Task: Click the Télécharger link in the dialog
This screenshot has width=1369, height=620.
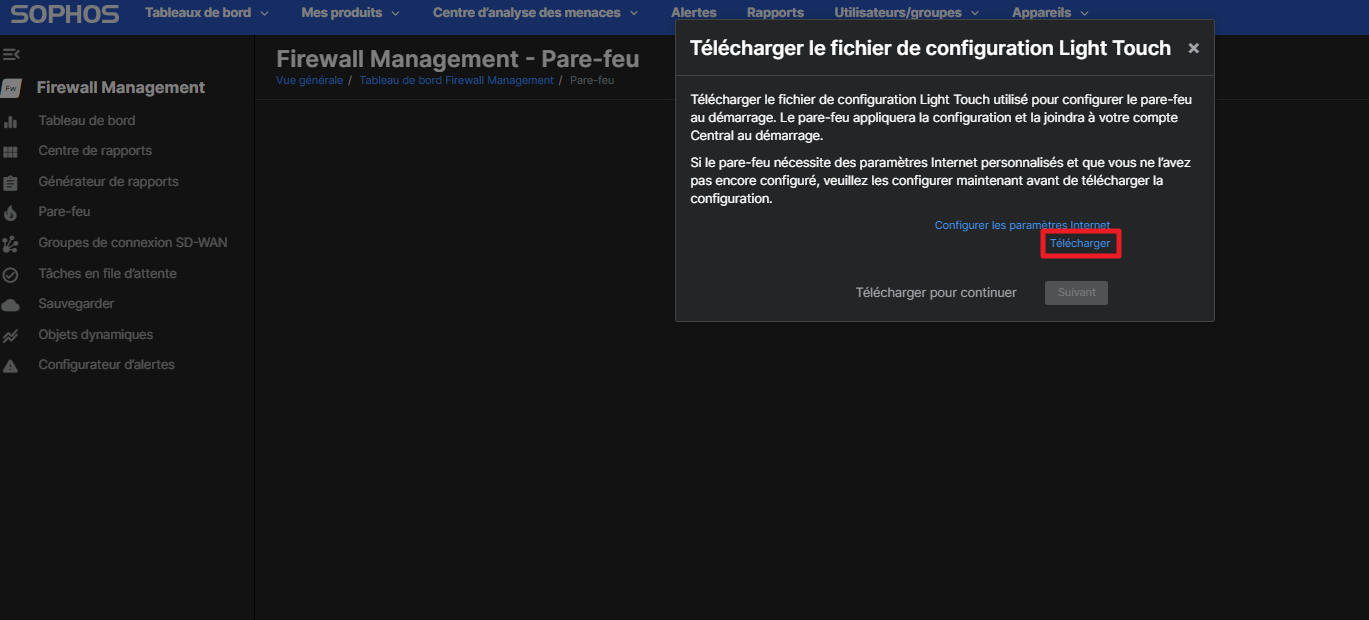Action: 1080,244
